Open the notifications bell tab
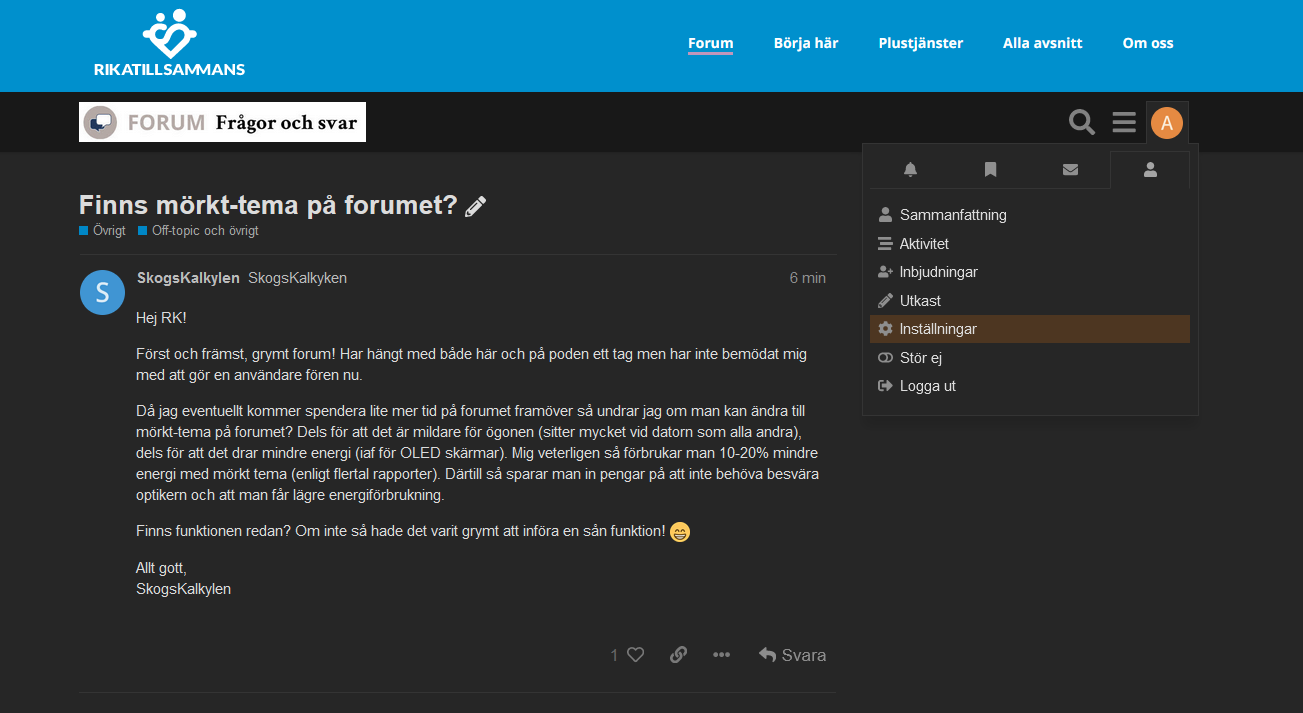Viewport: 1303px width, 713px height. [910, 170]
